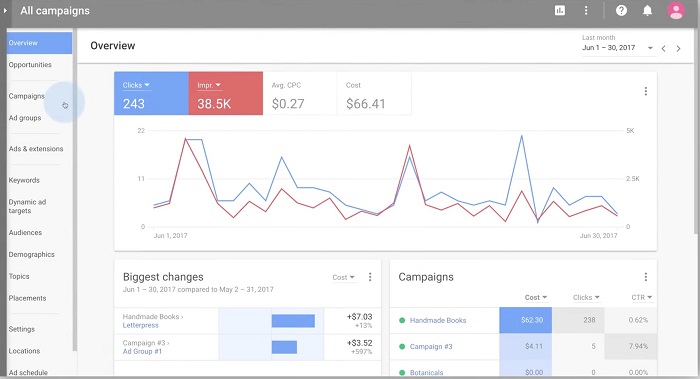Open Locations in the sidebar
The width and height of the screenshot is (700, 379).
click(x=24, y=351)
